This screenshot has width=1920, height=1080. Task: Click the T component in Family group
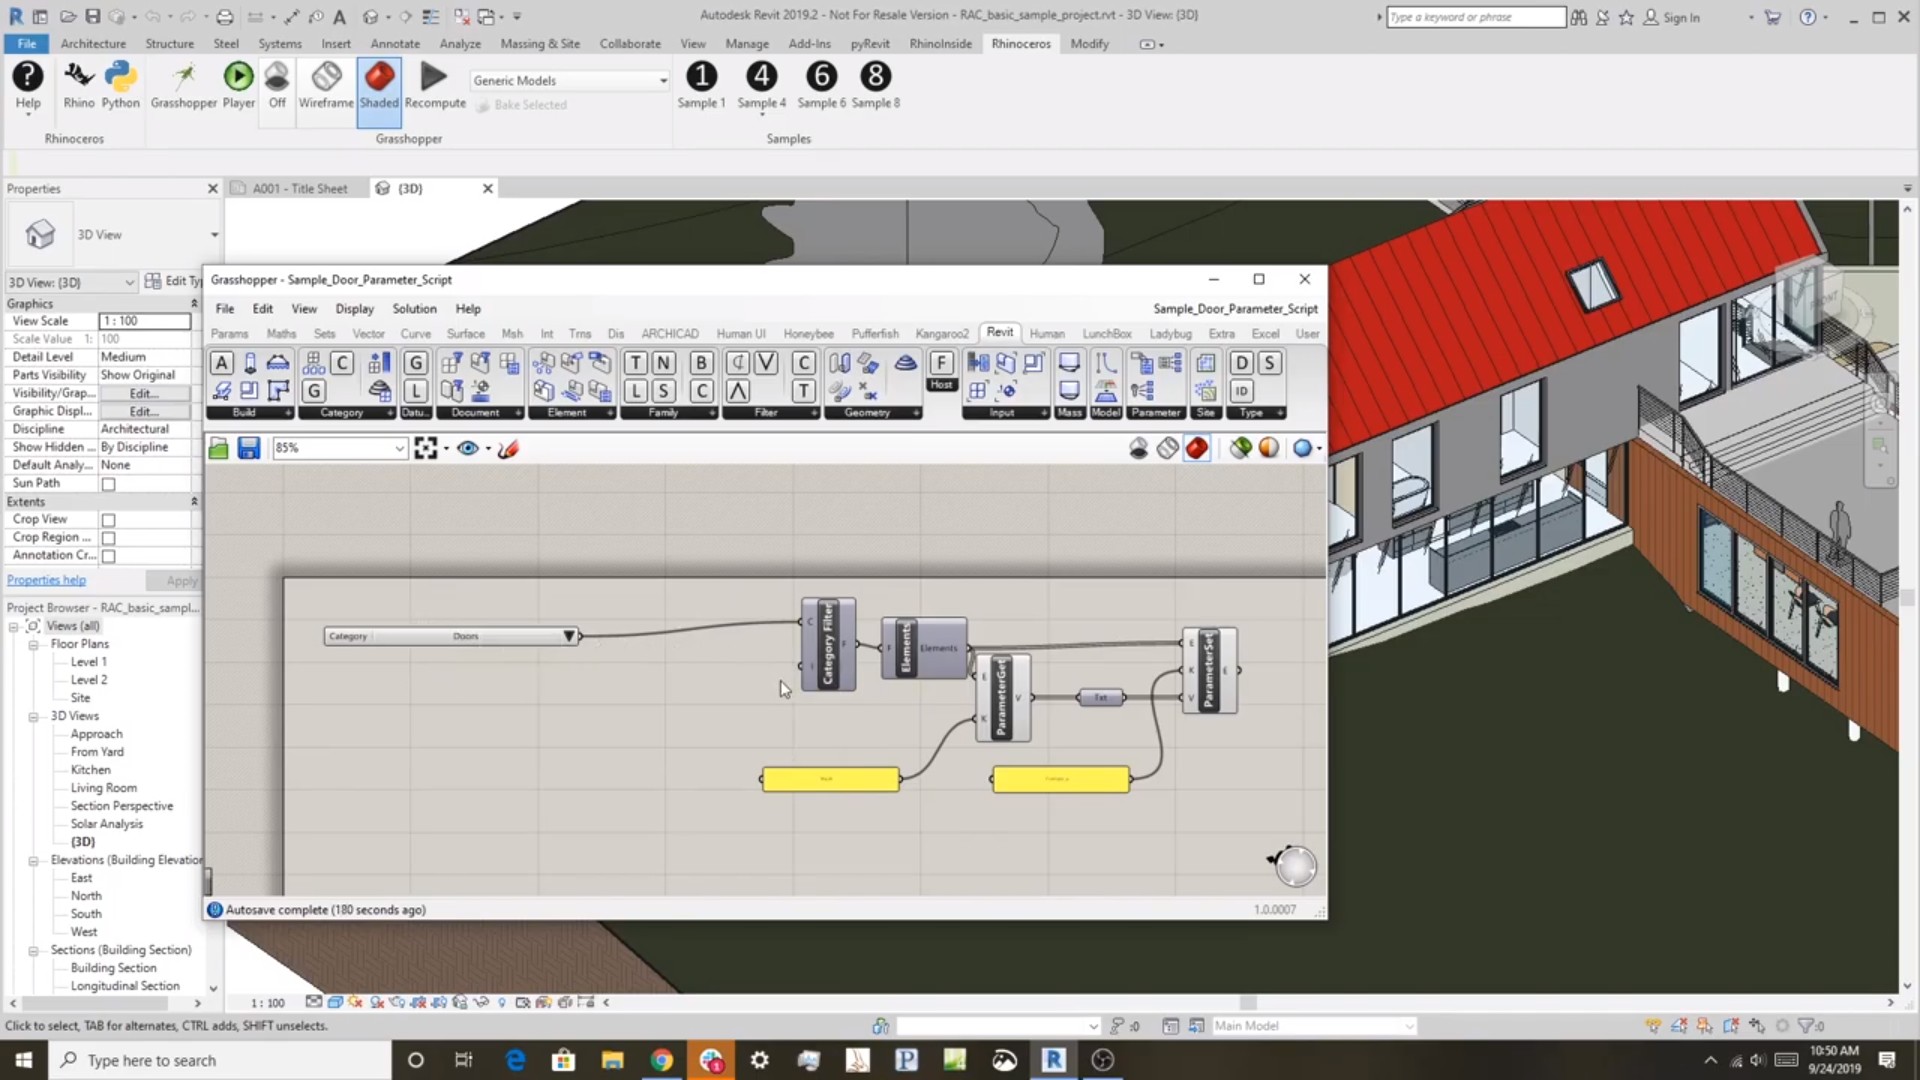pyautogui.click(x=636, y=363)
